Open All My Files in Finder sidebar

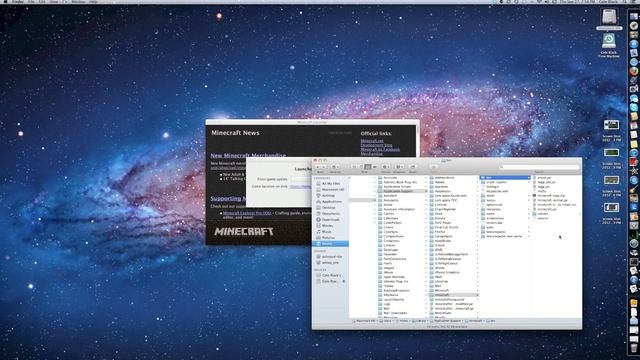click(331, 184)
